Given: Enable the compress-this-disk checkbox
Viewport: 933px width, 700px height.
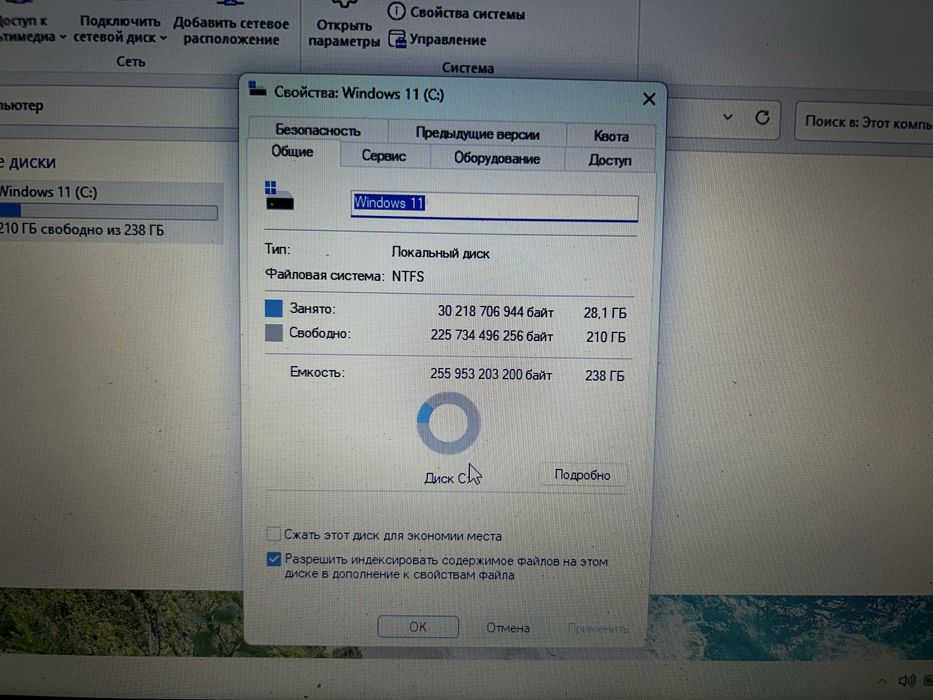Looking at the screenshot, I should [274, 534].
